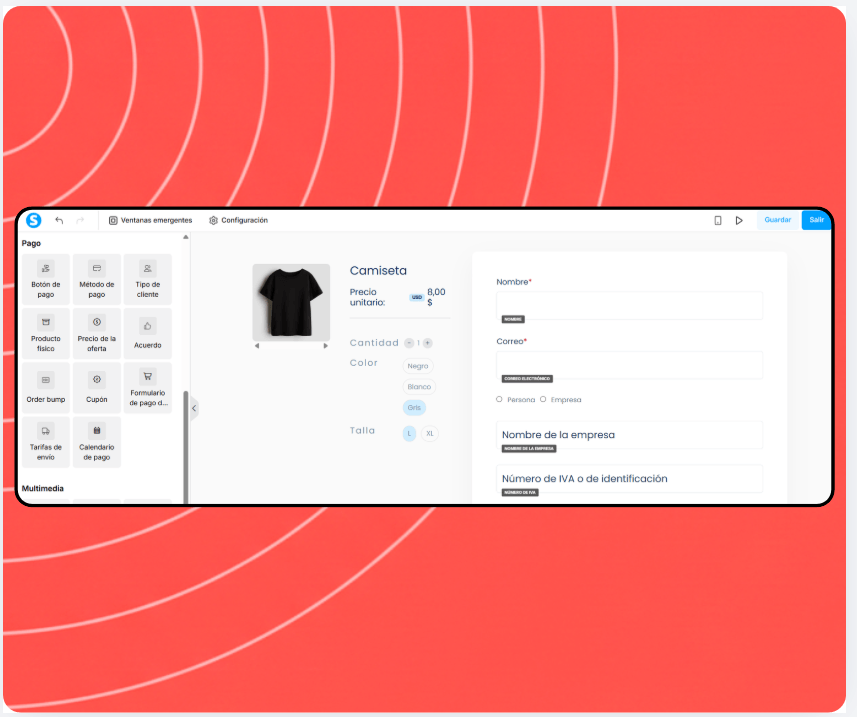The image size is (857, 717).
Task: Click the USD currency badge
Action: click(x=417, y=297)
